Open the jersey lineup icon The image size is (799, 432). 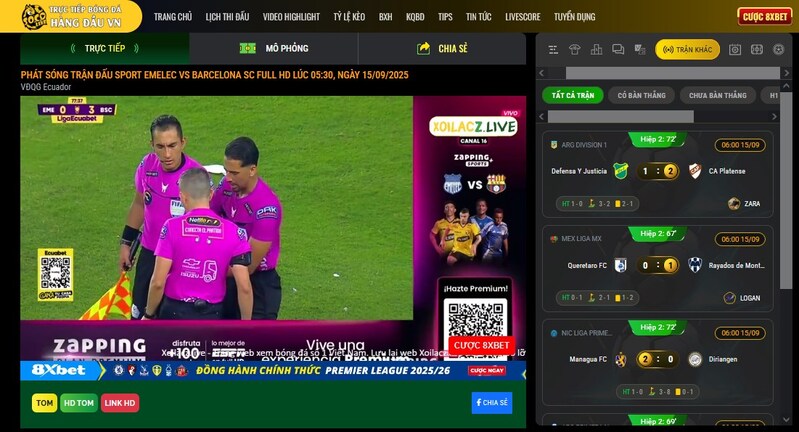[575, 49]
